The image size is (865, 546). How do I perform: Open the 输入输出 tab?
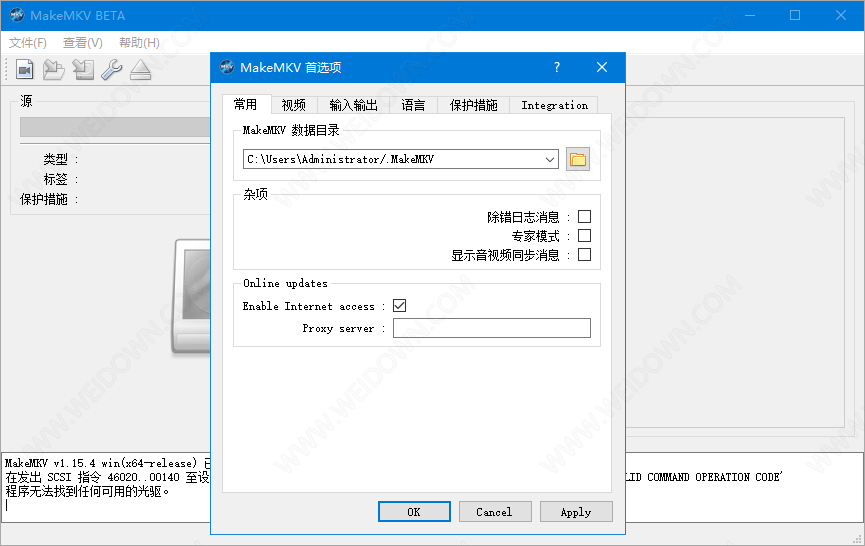[x=354, y=105]
